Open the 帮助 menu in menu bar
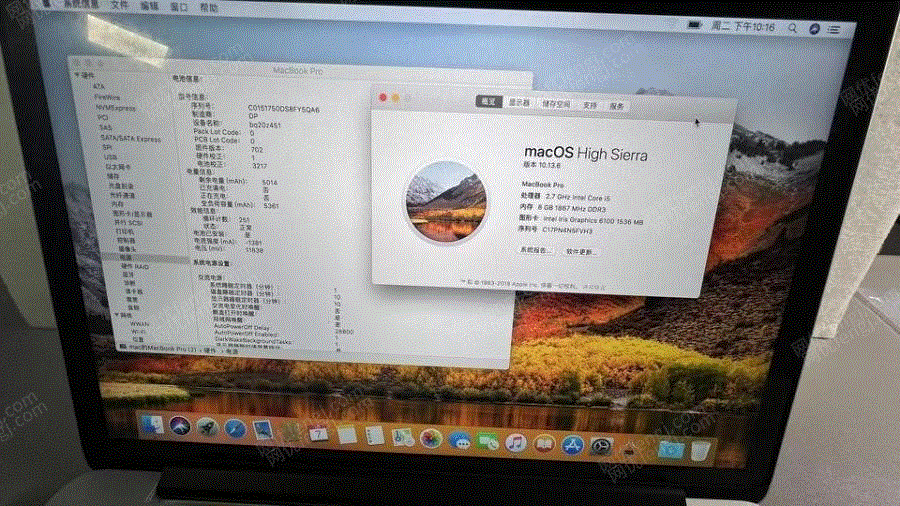The height and width of the screenshot is (506, 900). pos(209,7)
